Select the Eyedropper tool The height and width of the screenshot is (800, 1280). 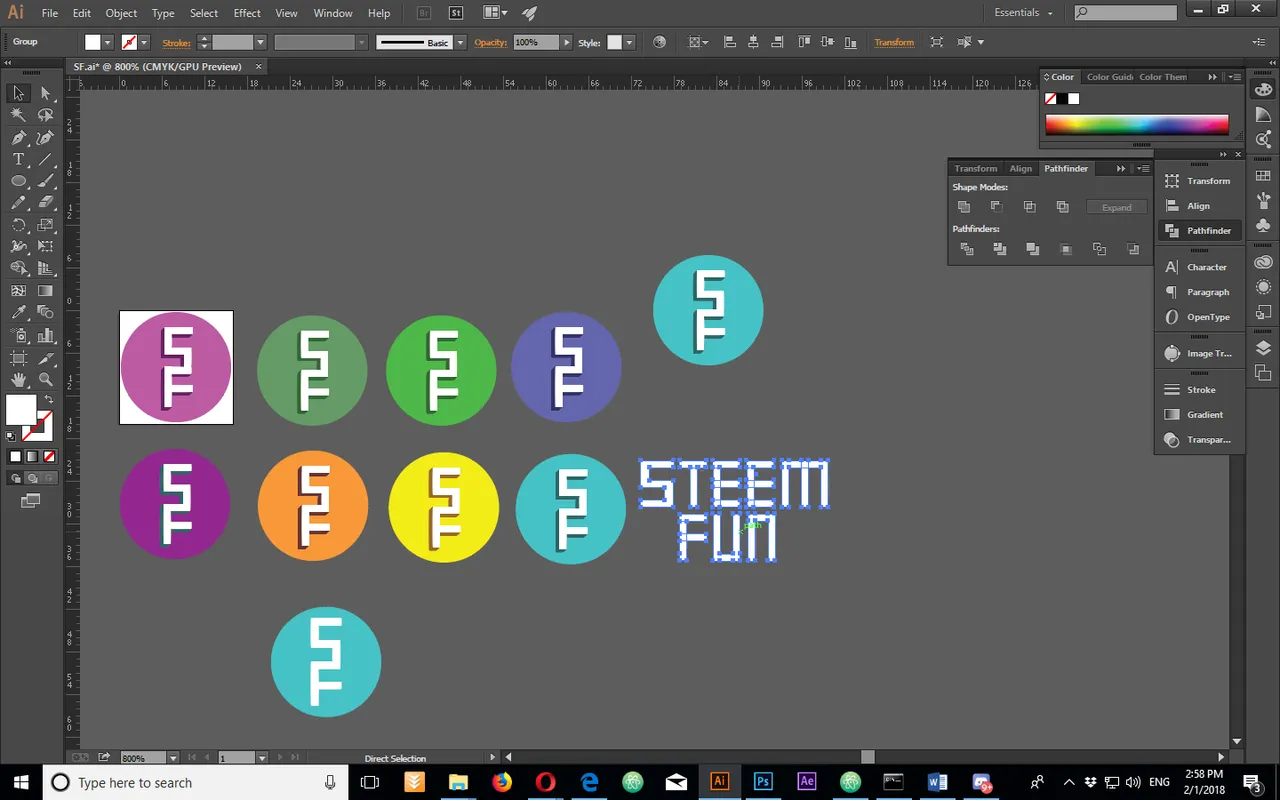point(18,313)
